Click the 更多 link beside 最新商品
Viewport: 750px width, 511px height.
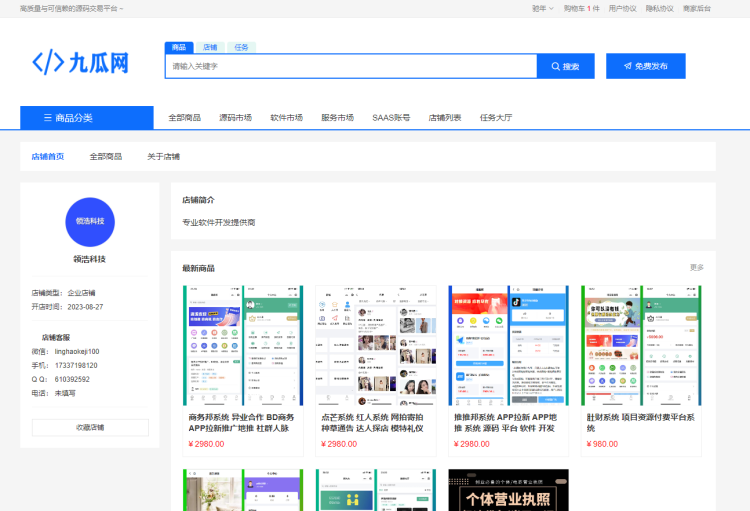(696, 267)
